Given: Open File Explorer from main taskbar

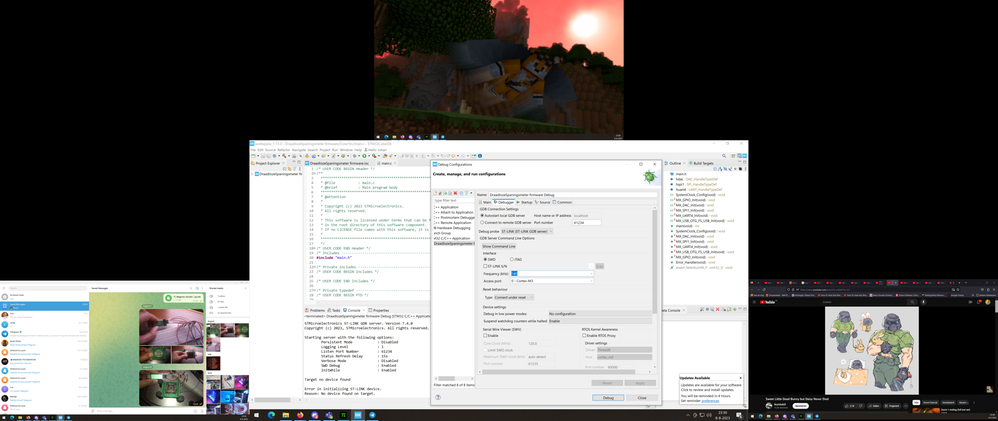Looking at the screenshot, I should click(286, 415).
